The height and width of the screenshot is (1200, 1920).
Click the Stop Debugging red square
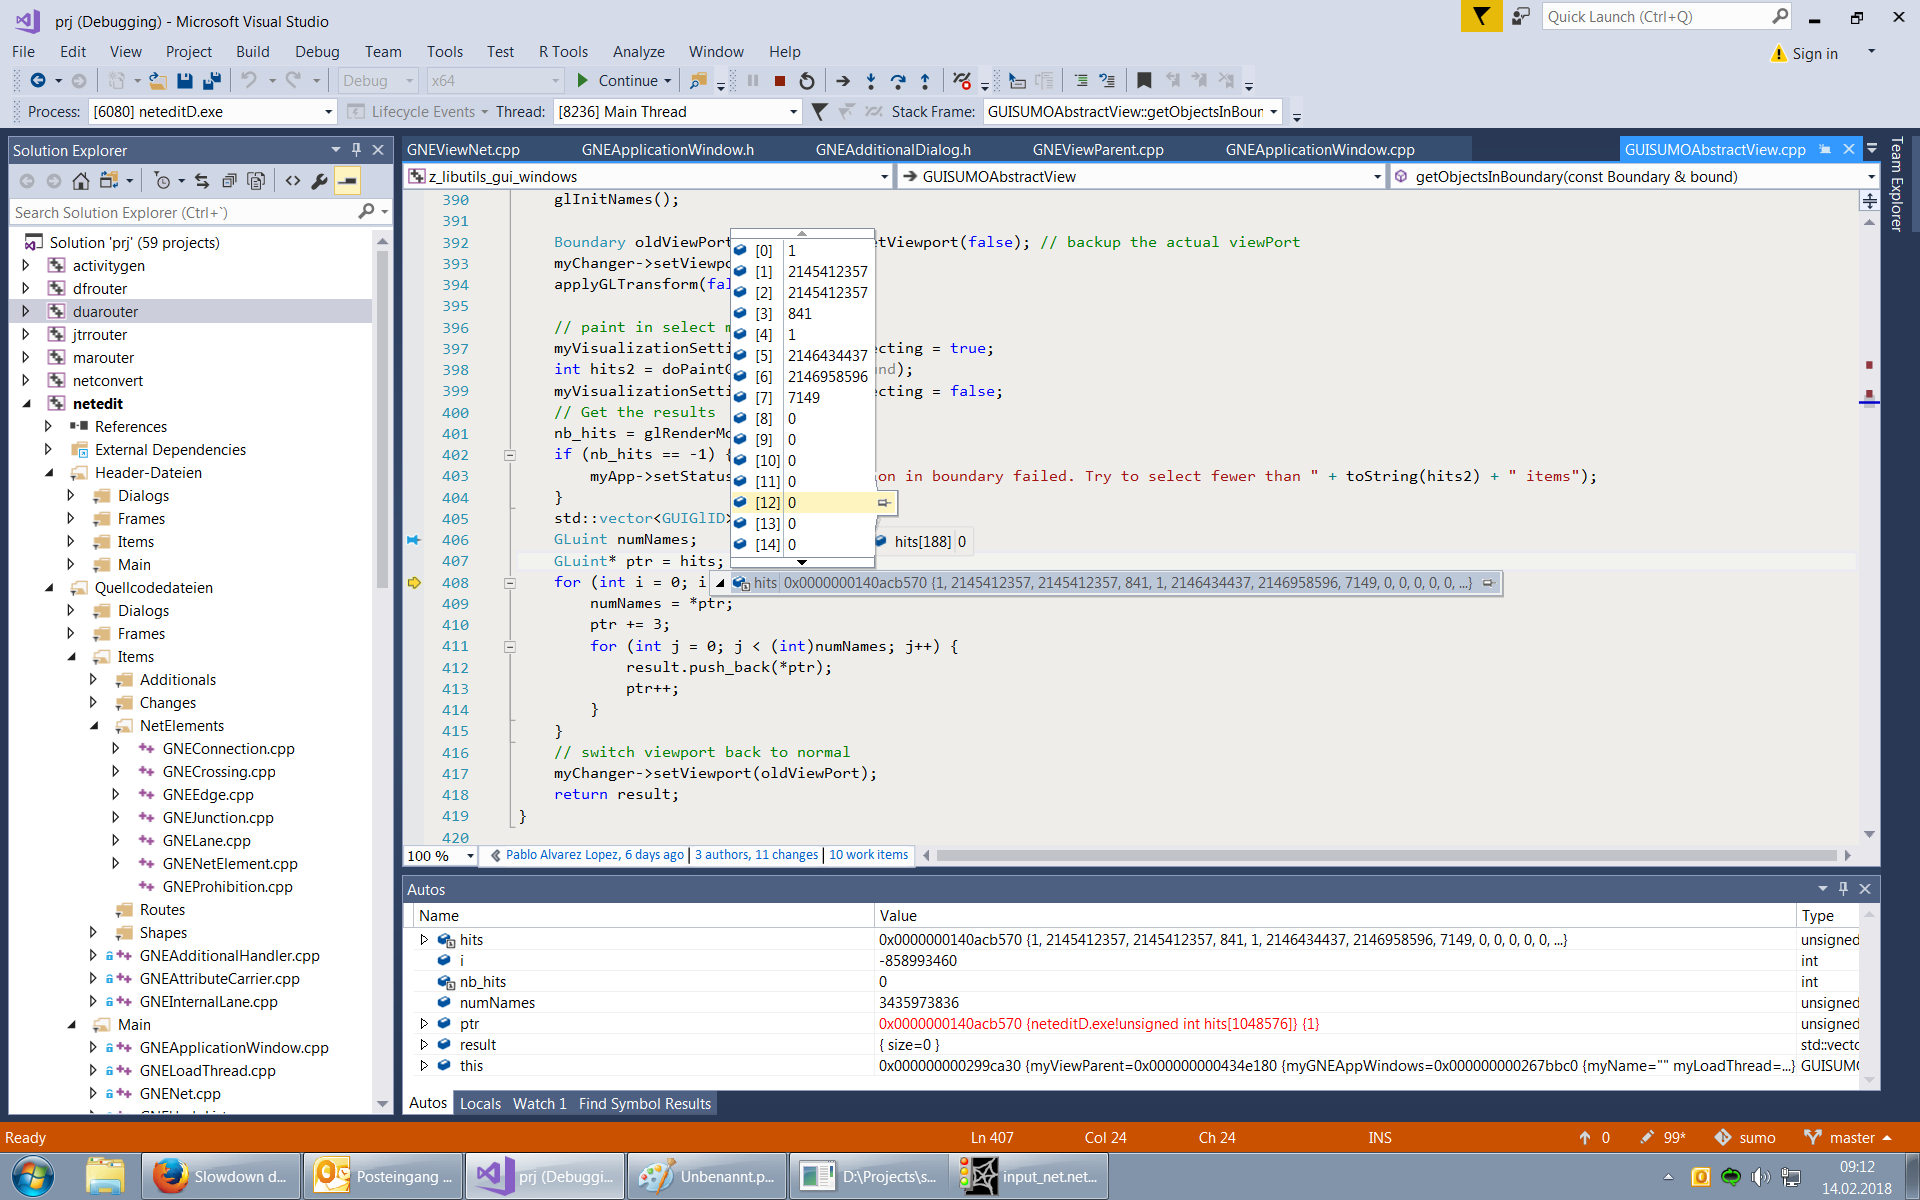point(780,80)
